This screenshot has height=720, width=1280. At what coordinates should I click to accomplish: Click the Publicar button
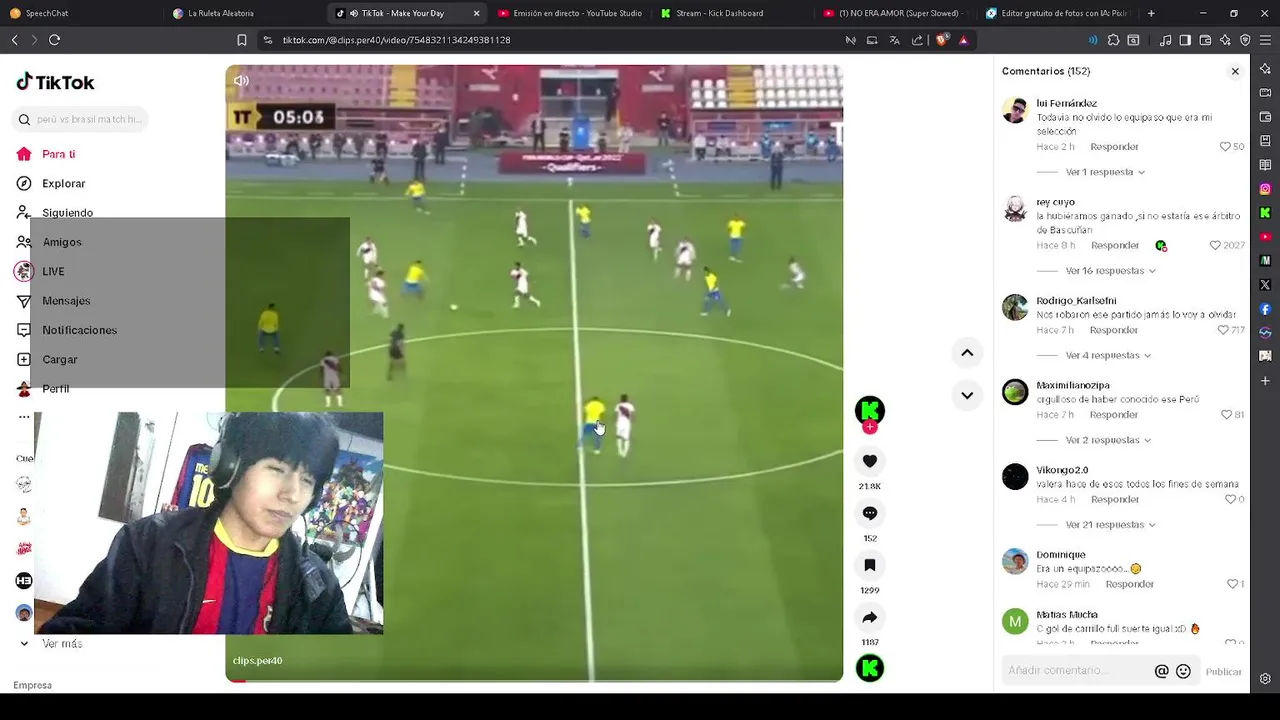(x=1223, y=672)
